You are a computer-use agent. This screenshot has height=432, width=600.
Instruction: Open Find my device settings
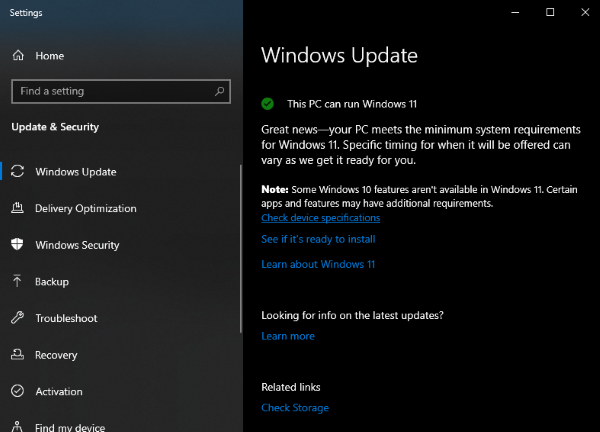[x=70, y=427]
